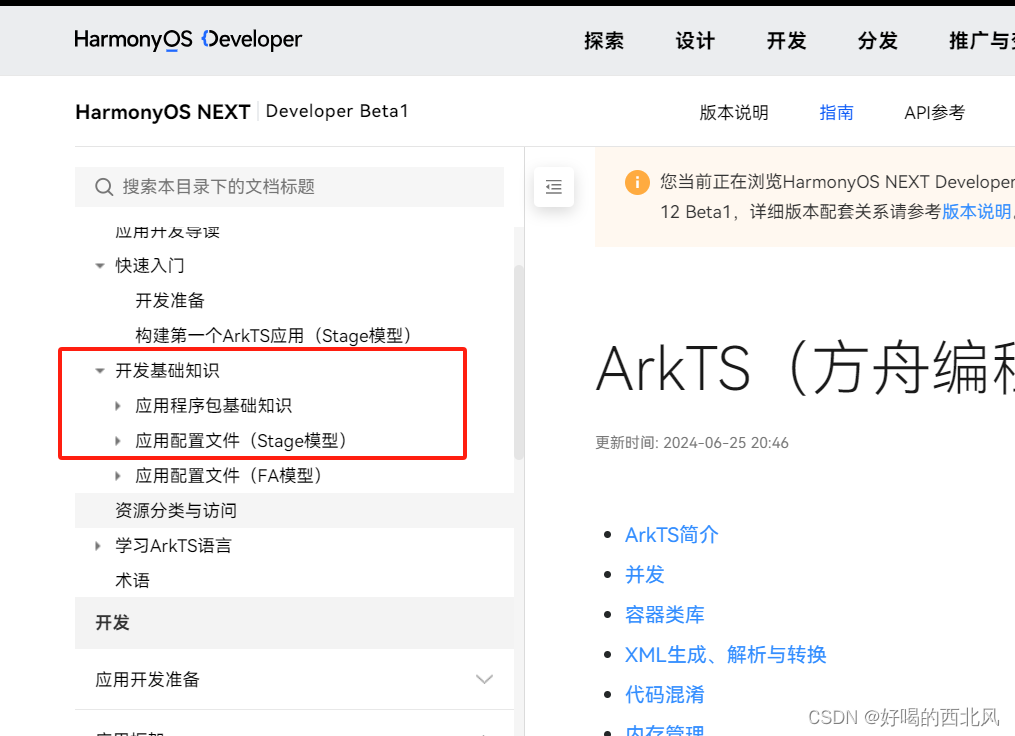Follow the 版本说明 link in the notice

977,212
